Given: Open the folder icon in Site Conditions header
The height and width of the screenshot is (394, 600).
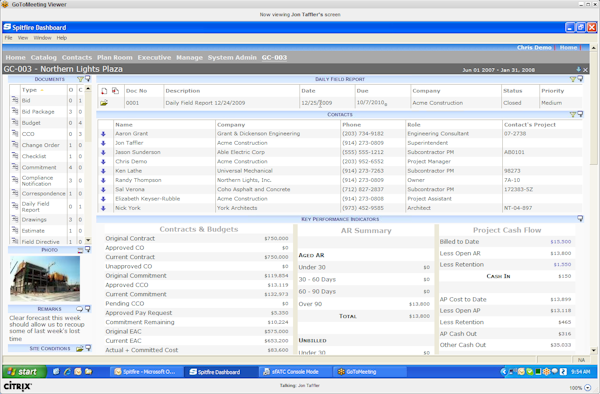Looking at the screenshot, I should click(80, 348).
